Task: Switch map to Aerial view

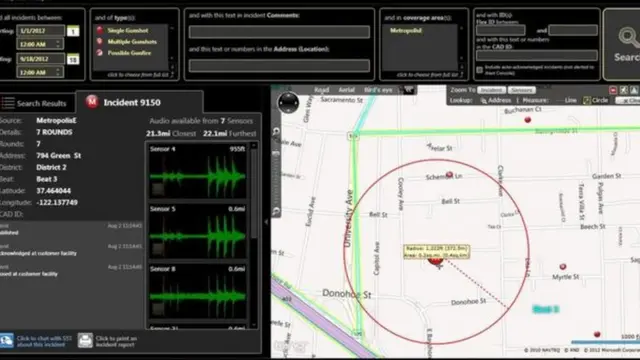Action: tap(346, 90)
